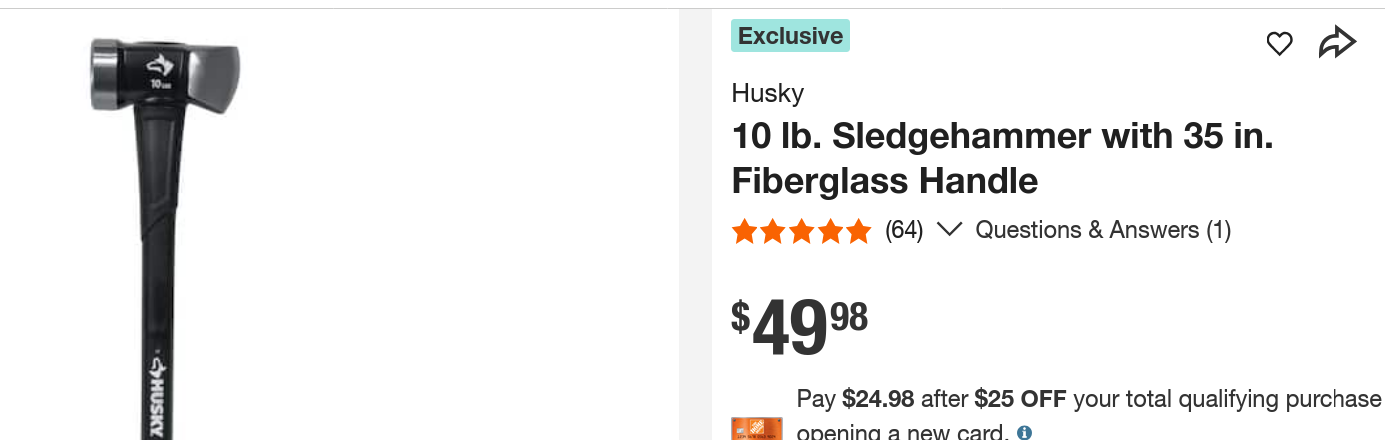
Task: Click the first orange rating star
Action: (744, 232)
